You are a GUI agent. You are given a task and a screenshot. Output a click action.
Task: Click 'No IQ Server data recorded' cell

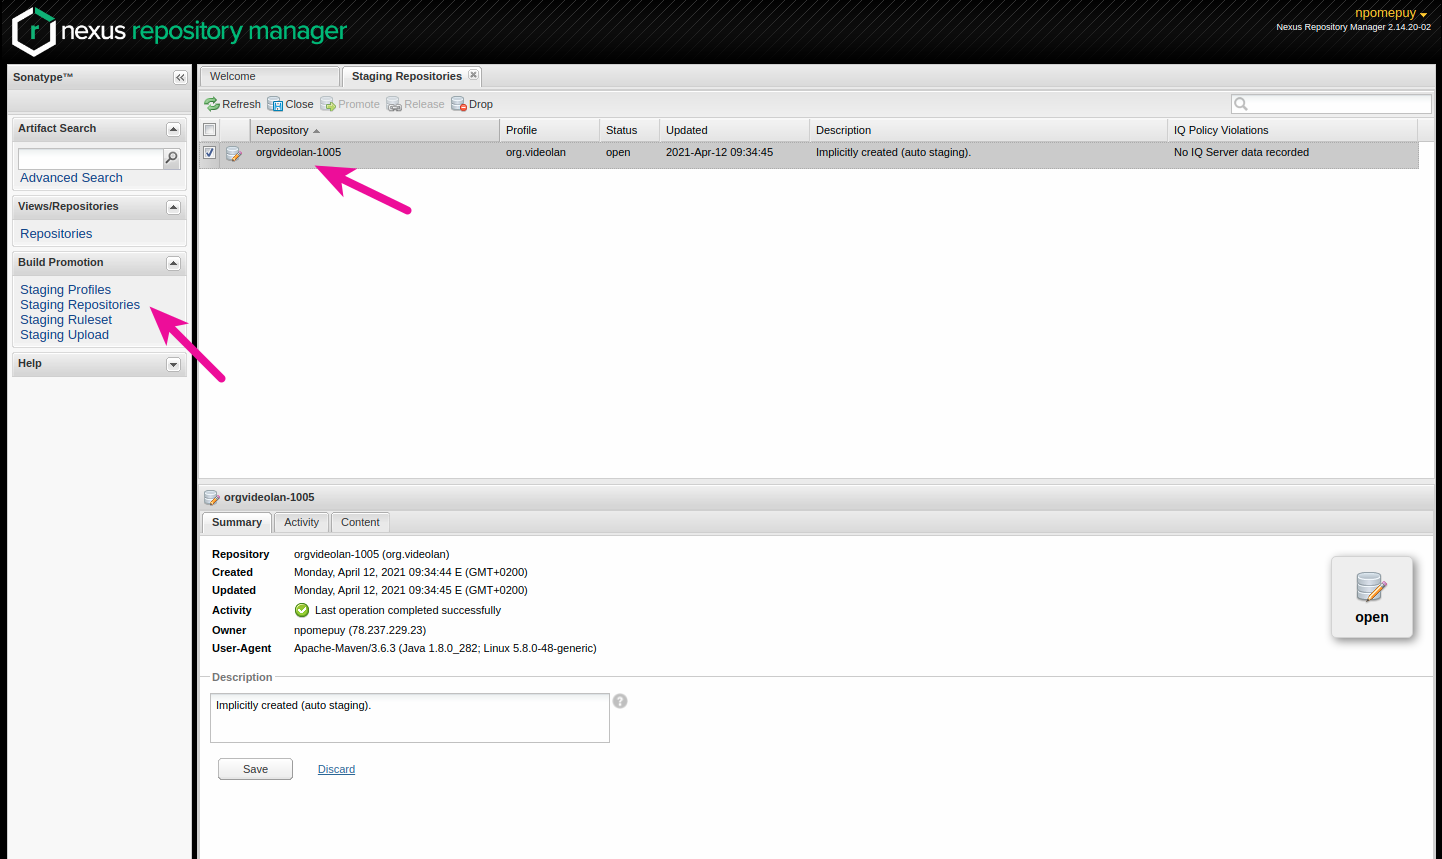point(1241,153)
